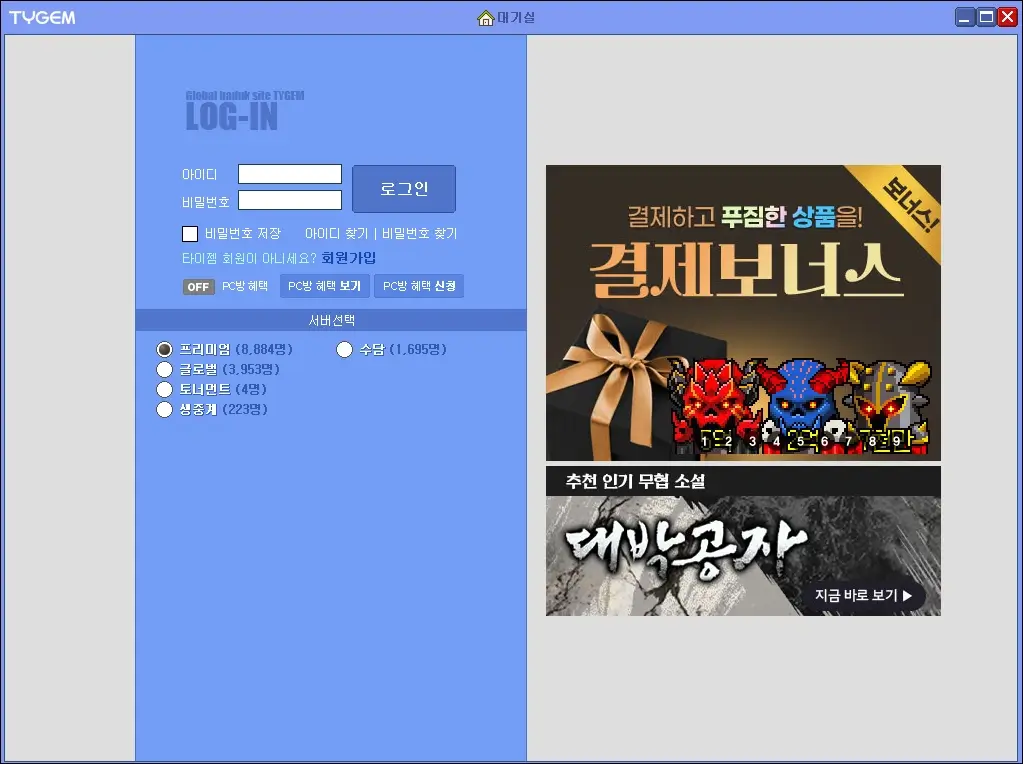This screenshot has height=764, width=1023.
Task: Click the 서버선택 section header
Action: click(331, 320)
